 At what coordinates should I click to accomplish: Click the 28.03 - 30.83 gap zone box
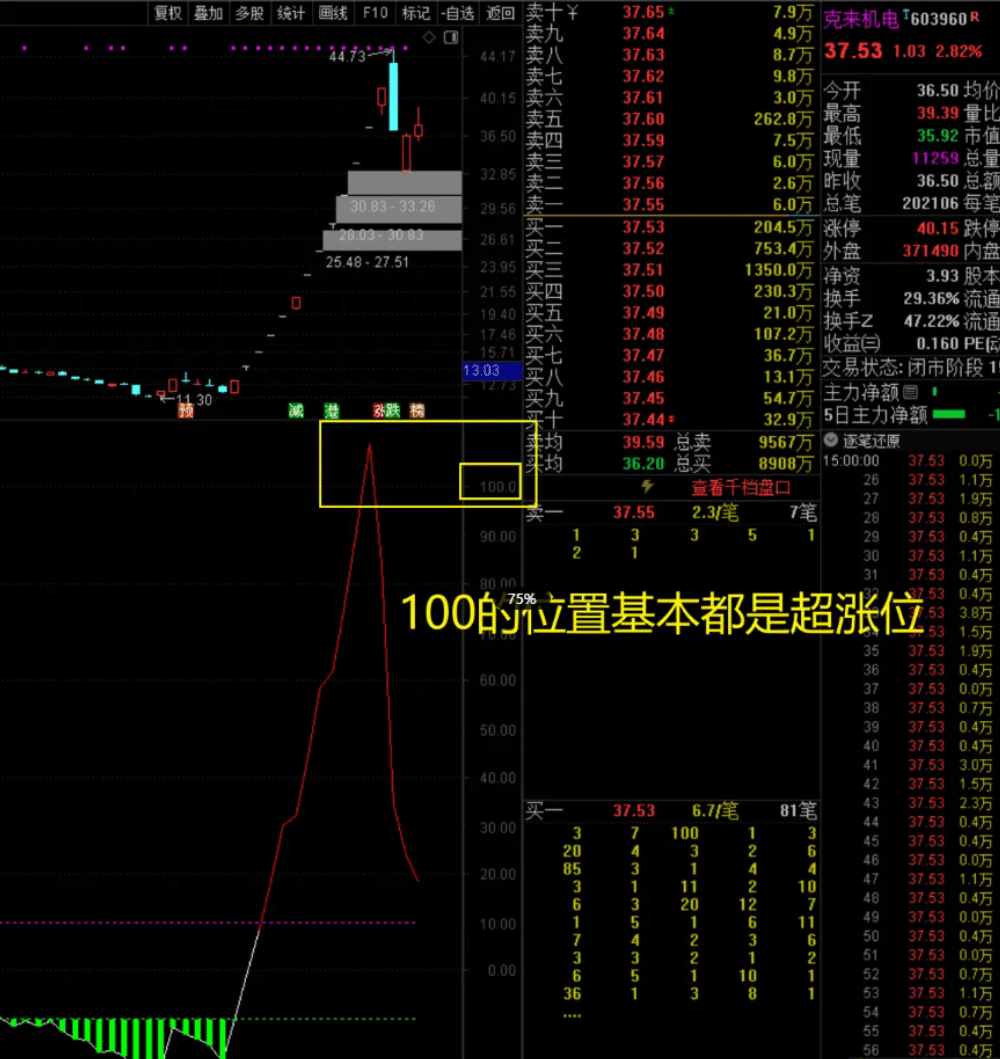[392, 239]
